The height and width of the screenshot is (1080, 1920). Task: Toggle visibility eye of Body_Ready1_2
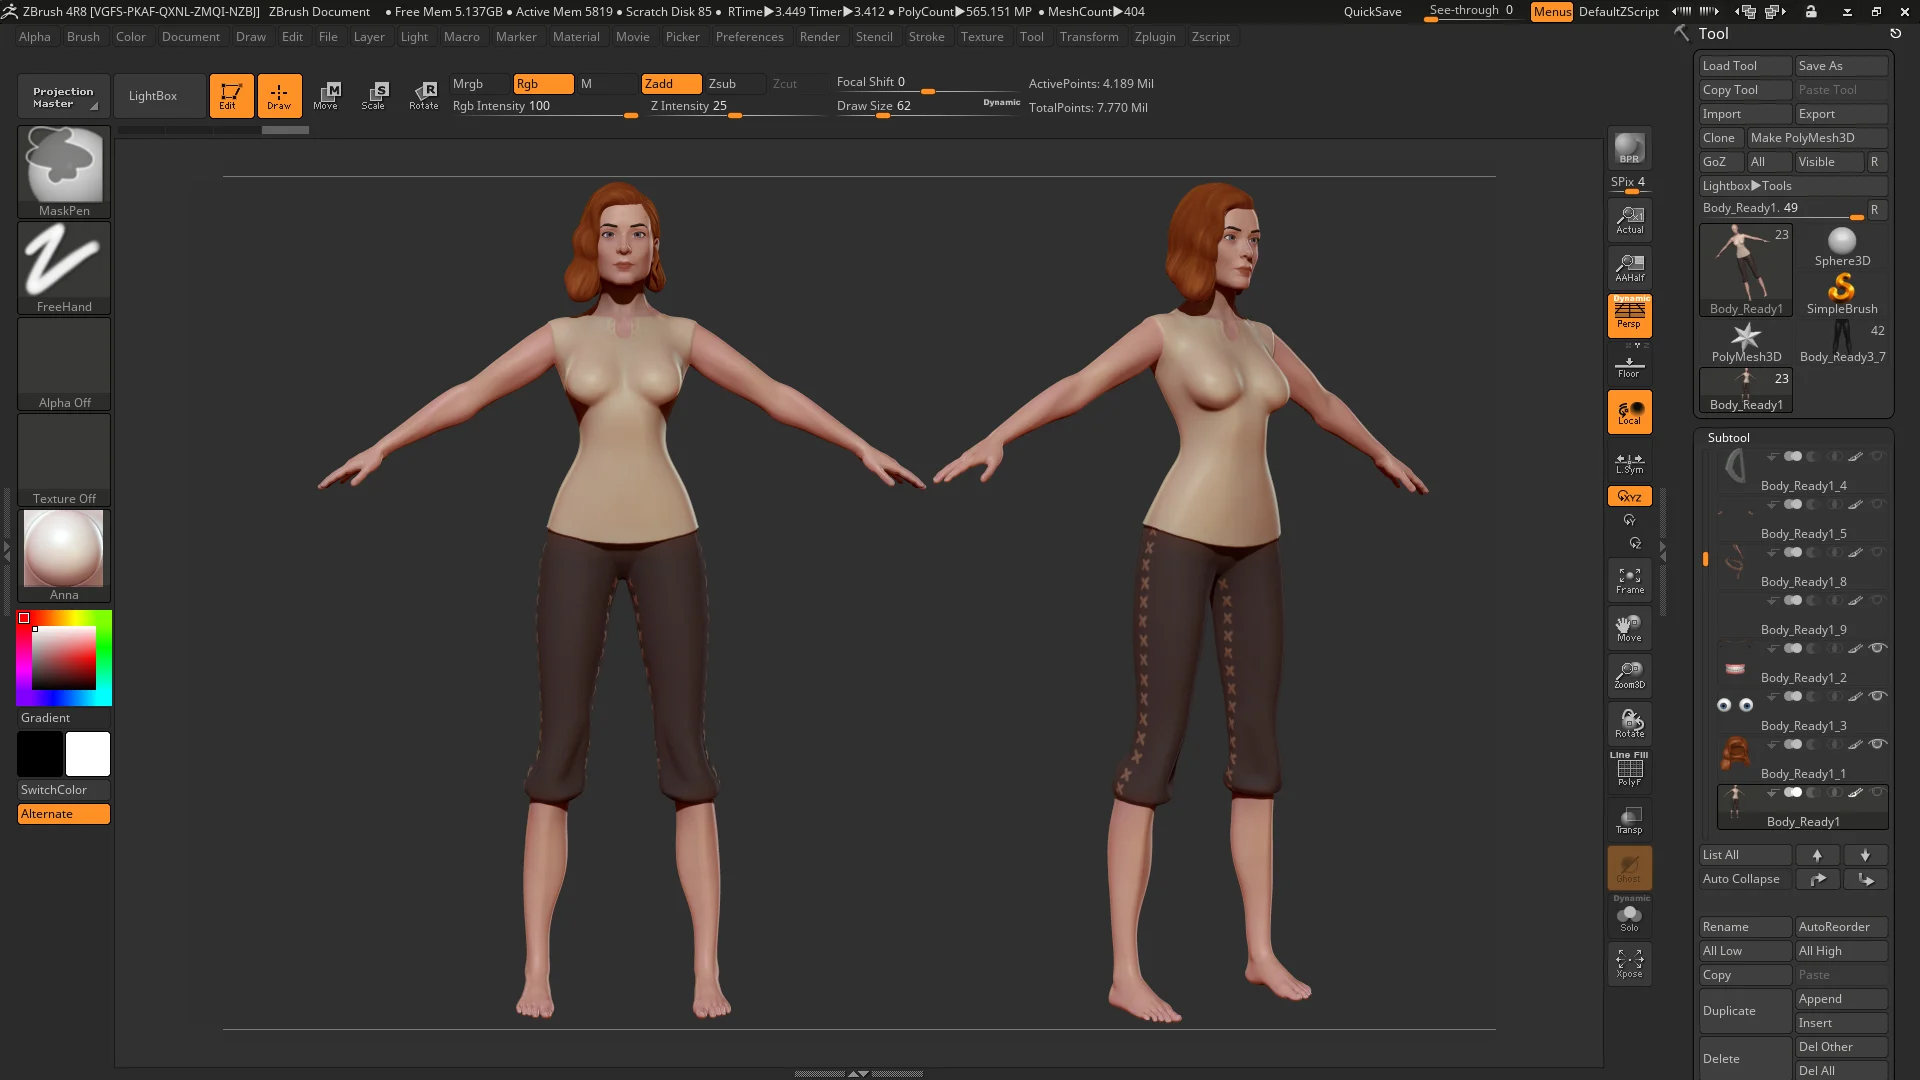point(1877,648)
